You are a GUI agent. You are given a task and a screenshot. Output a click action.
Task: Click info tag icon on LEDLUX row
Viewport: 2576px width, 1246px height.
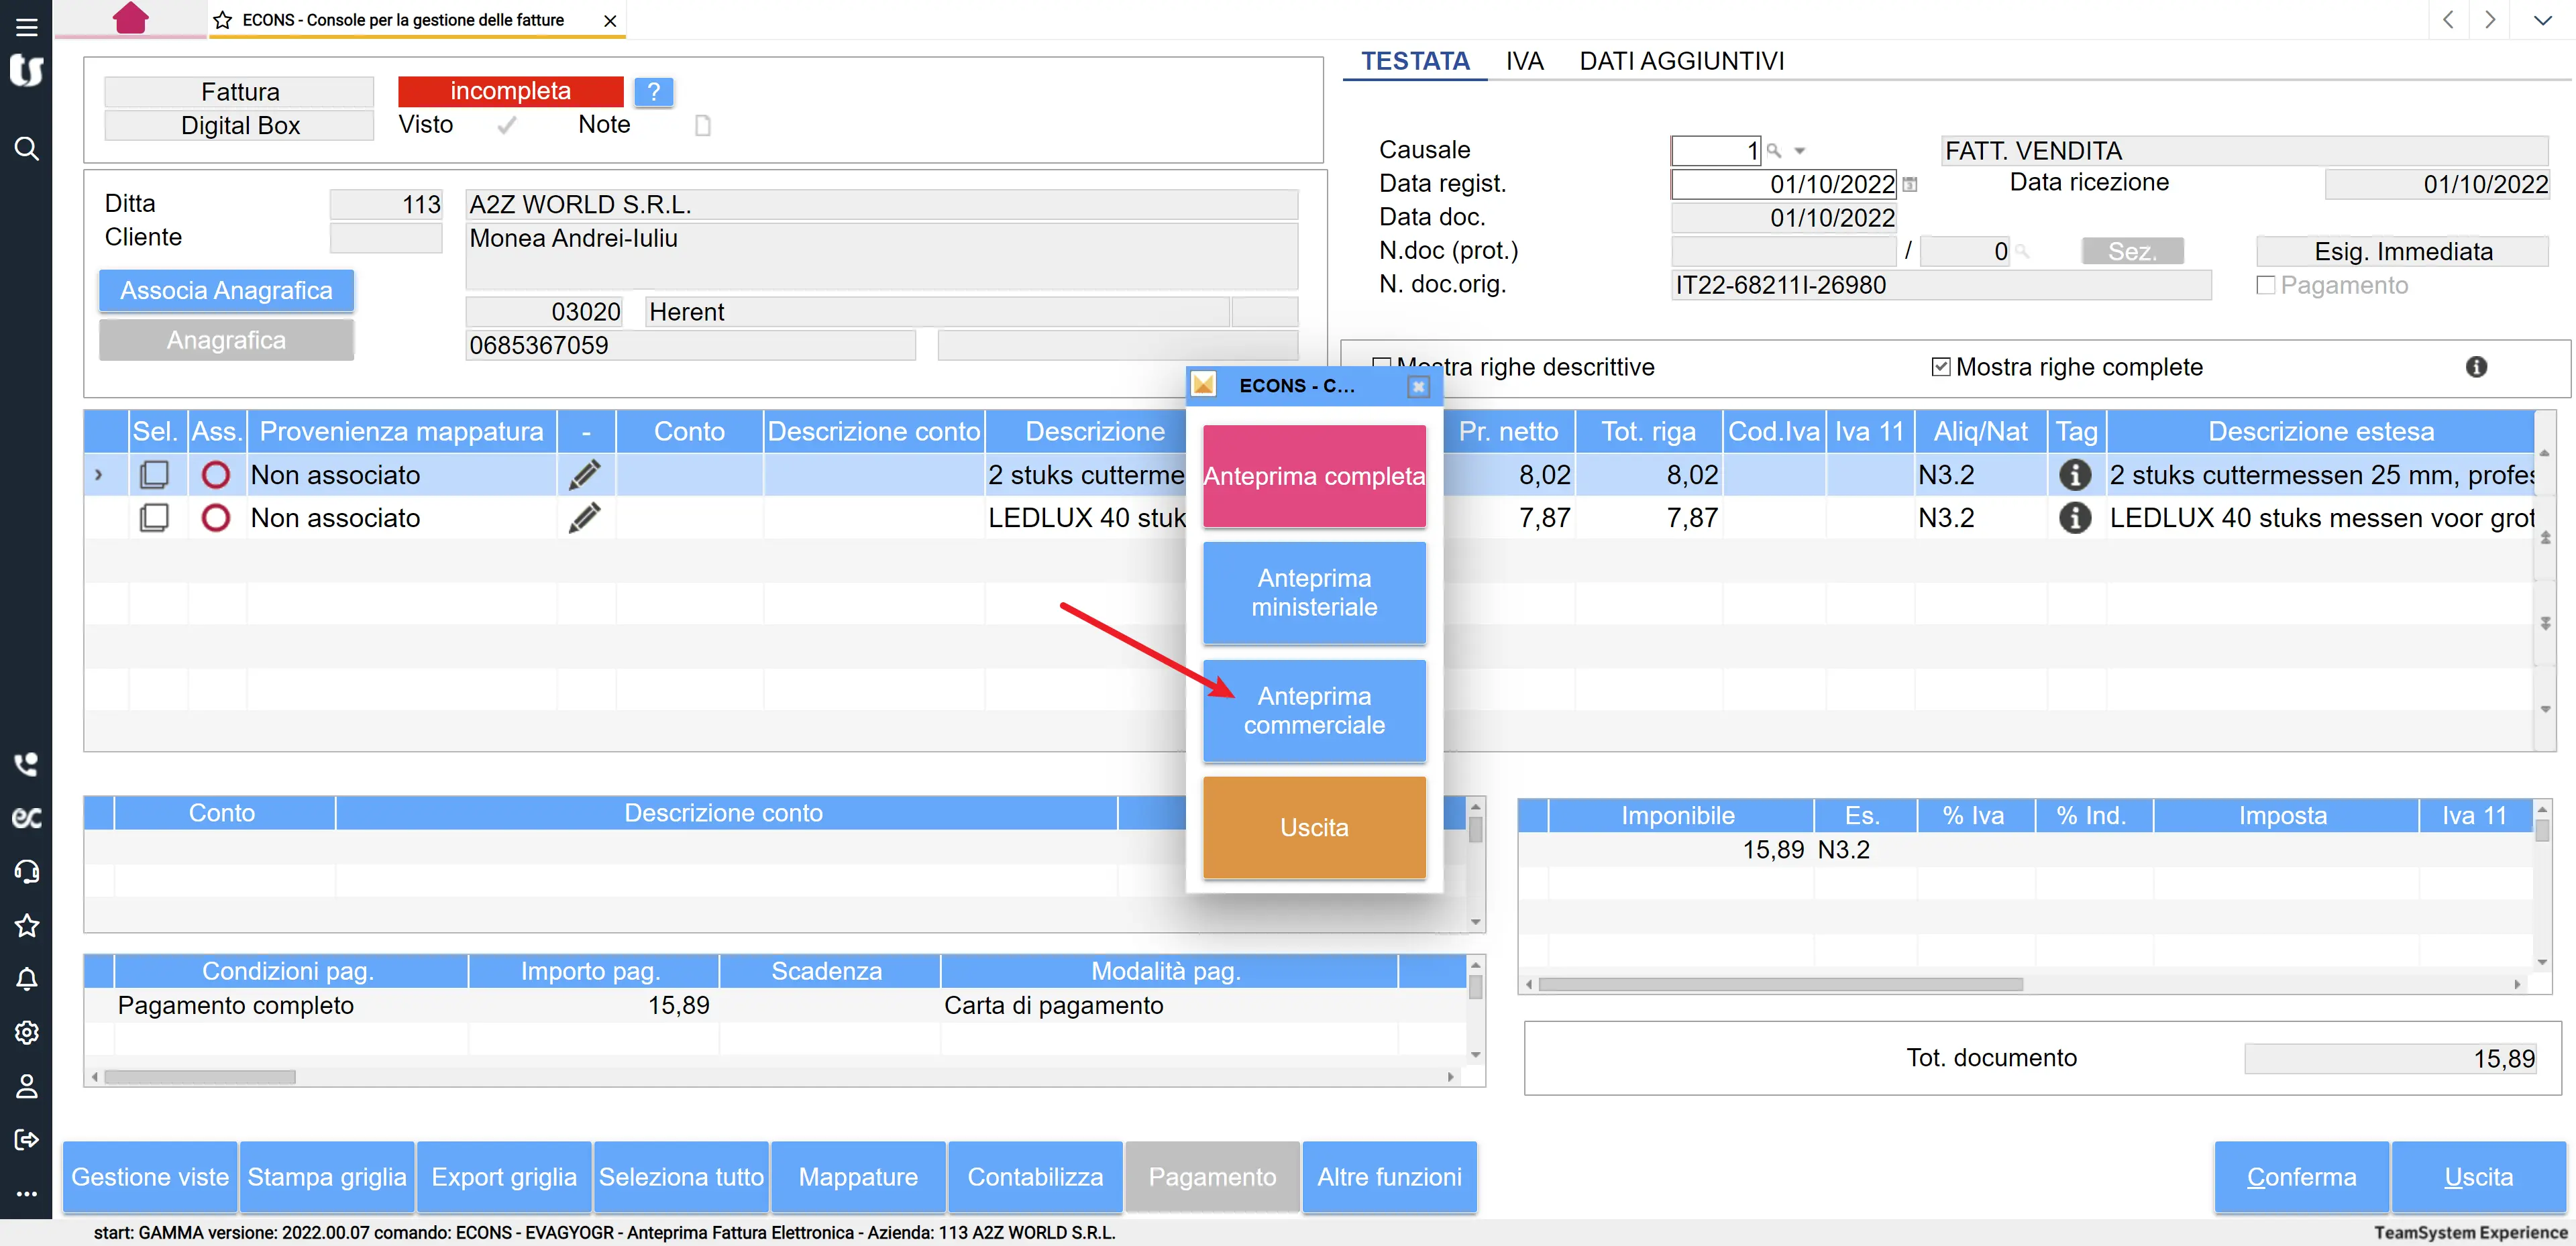click(x=2075, y=518)
